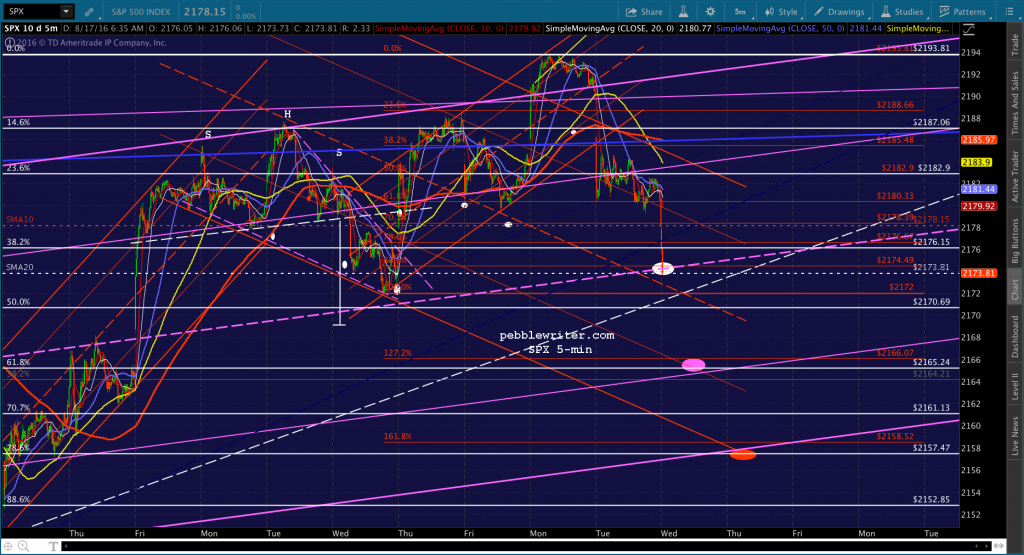Click the right arrow on horizontal scrollbar
Screen dimensions: 1024x555
coord(987,546)
